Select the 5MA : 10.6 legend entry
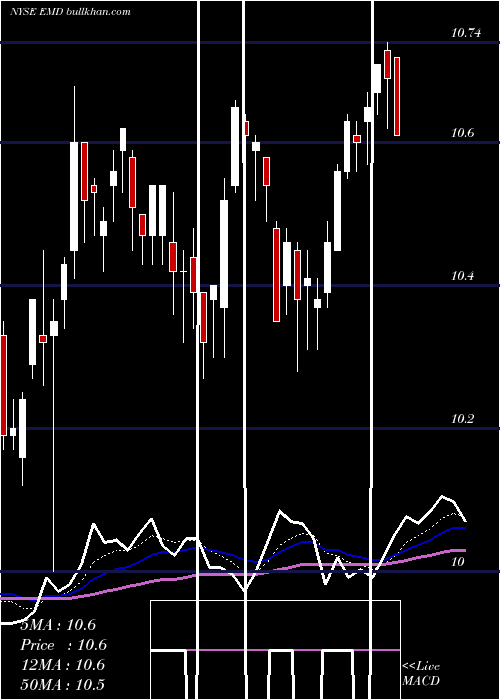This screenshot has height=700, width=500. pos(58,625)
